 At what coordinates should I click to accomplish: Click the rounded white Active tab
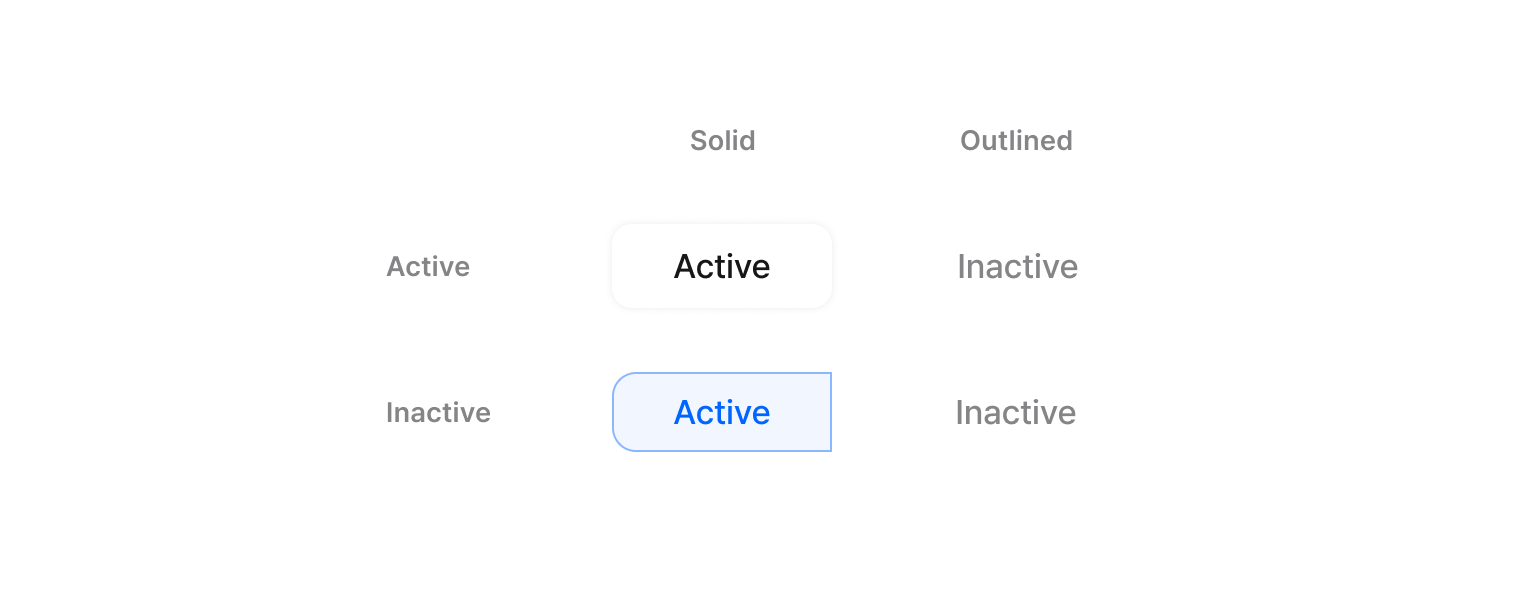click(x=721, y=266)
